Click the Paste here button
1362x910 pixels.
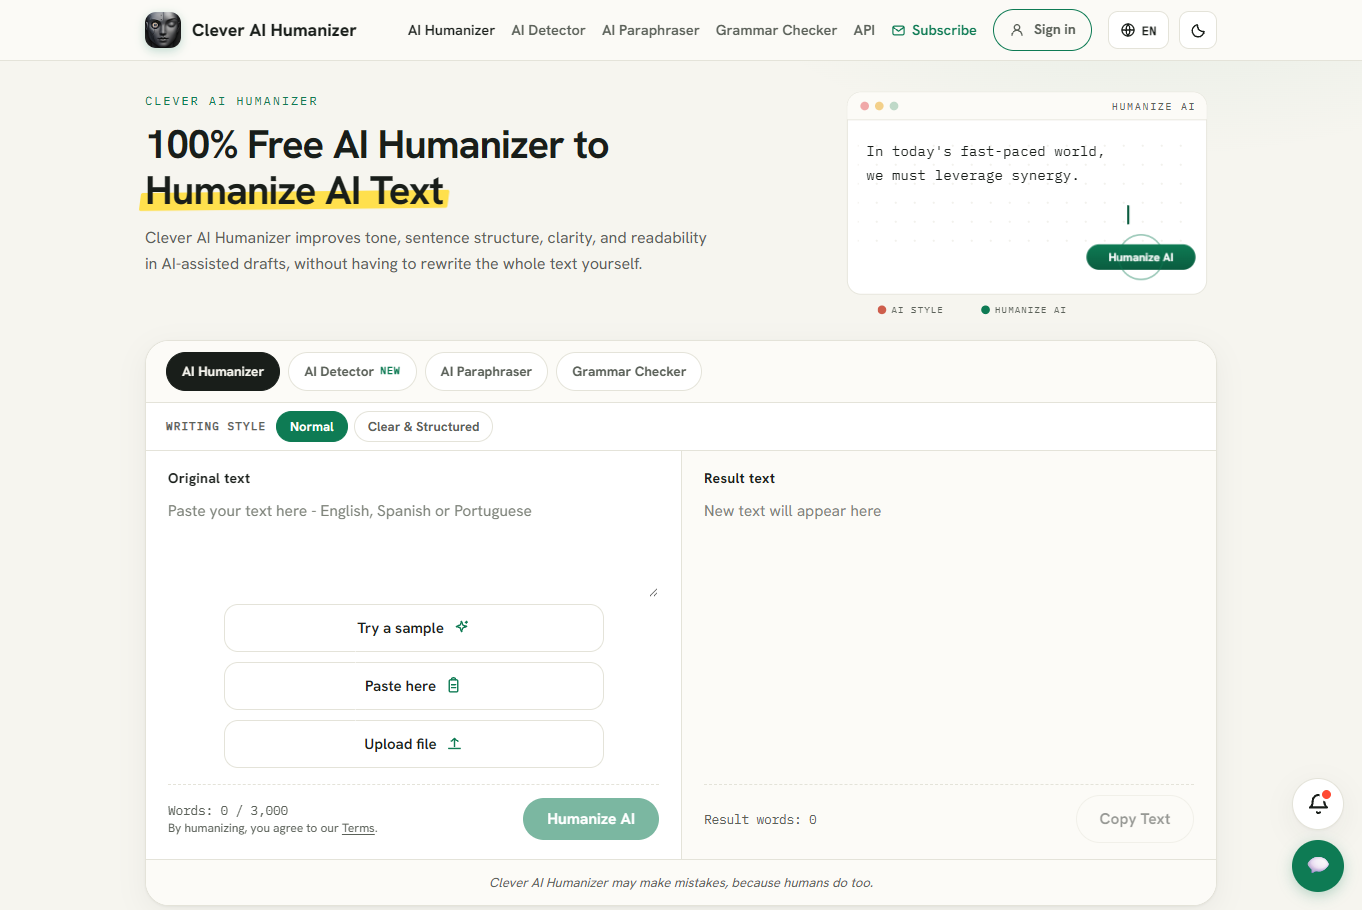[x=414, y=686]
